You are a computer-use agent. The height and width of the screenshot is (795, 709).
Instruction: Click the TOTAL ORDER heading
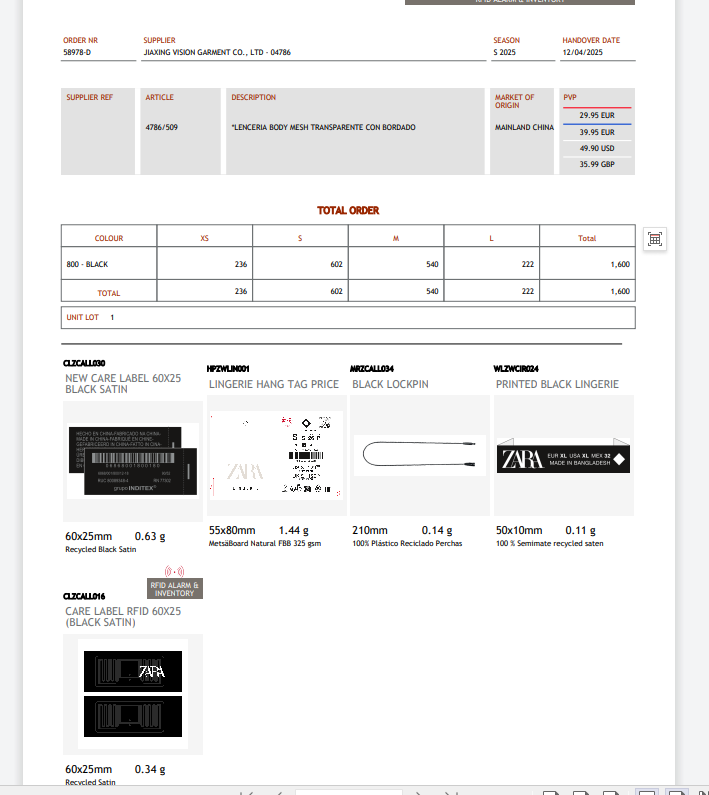point(348,211)
